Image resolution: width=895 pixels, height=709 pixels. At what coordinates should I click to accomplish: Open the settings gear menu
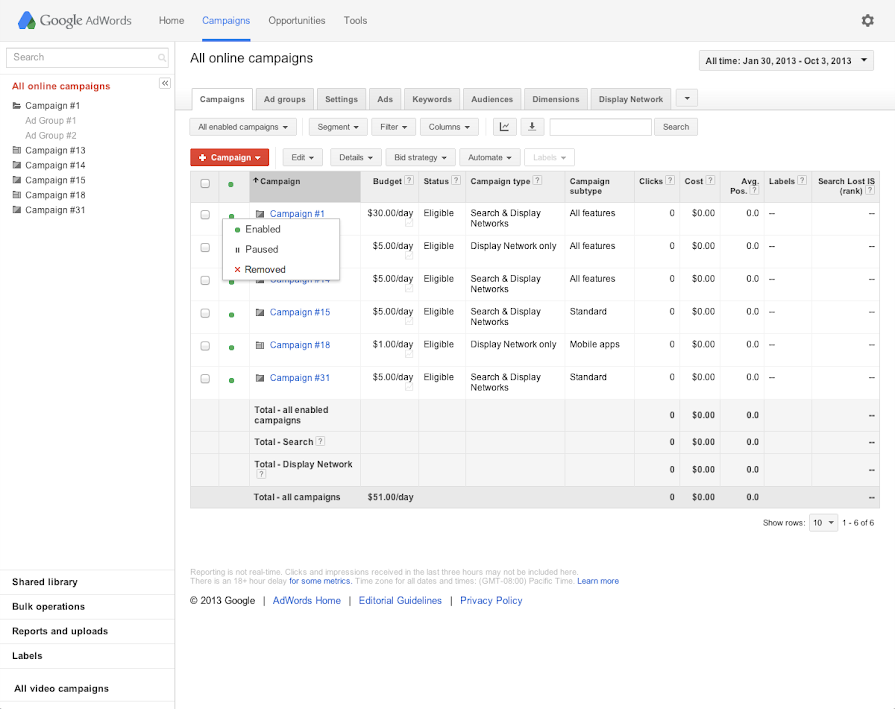[867, 21]
